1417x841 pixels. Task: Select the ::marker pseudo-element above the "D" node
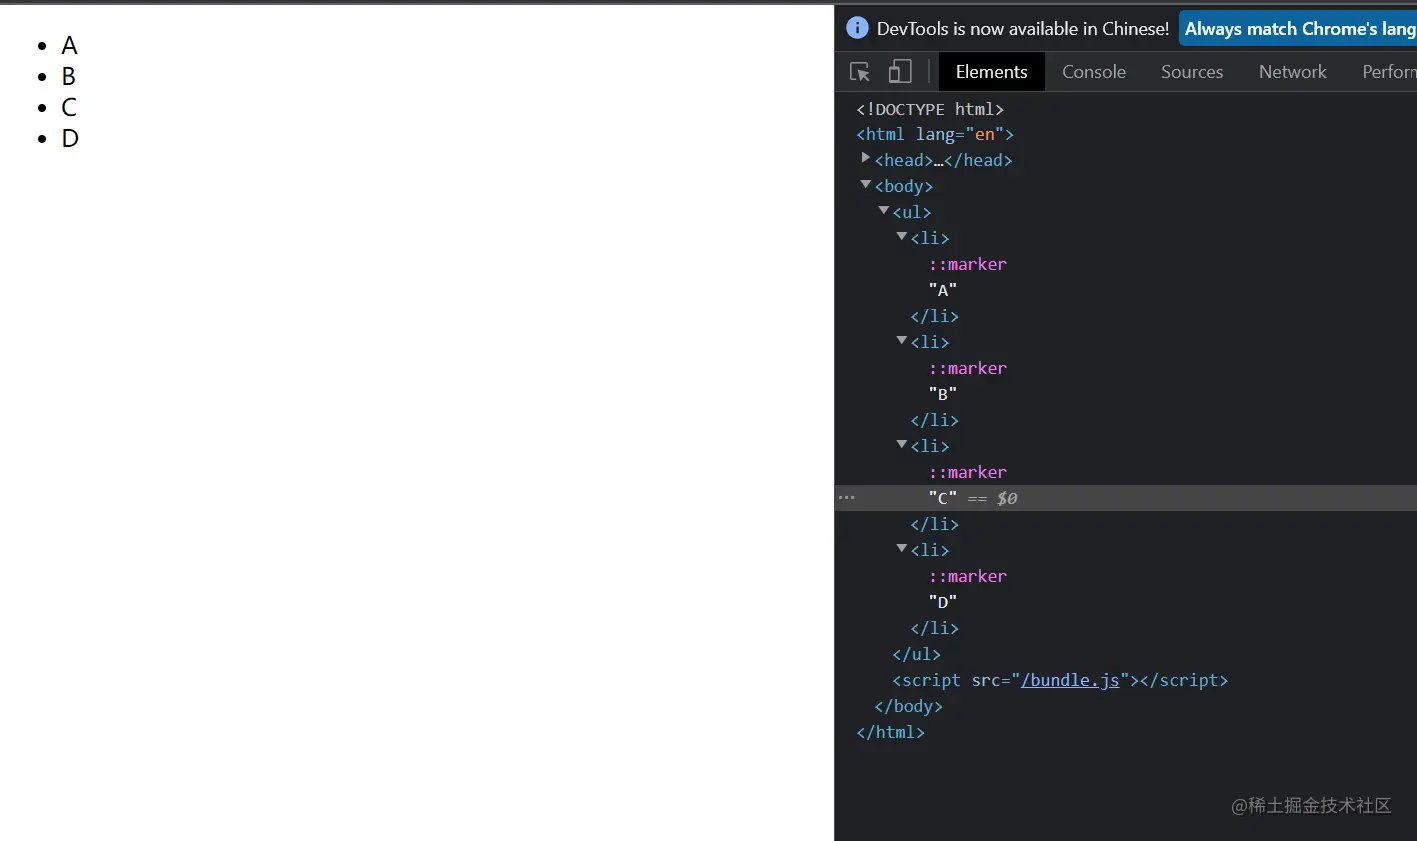(x=968, y=576)
